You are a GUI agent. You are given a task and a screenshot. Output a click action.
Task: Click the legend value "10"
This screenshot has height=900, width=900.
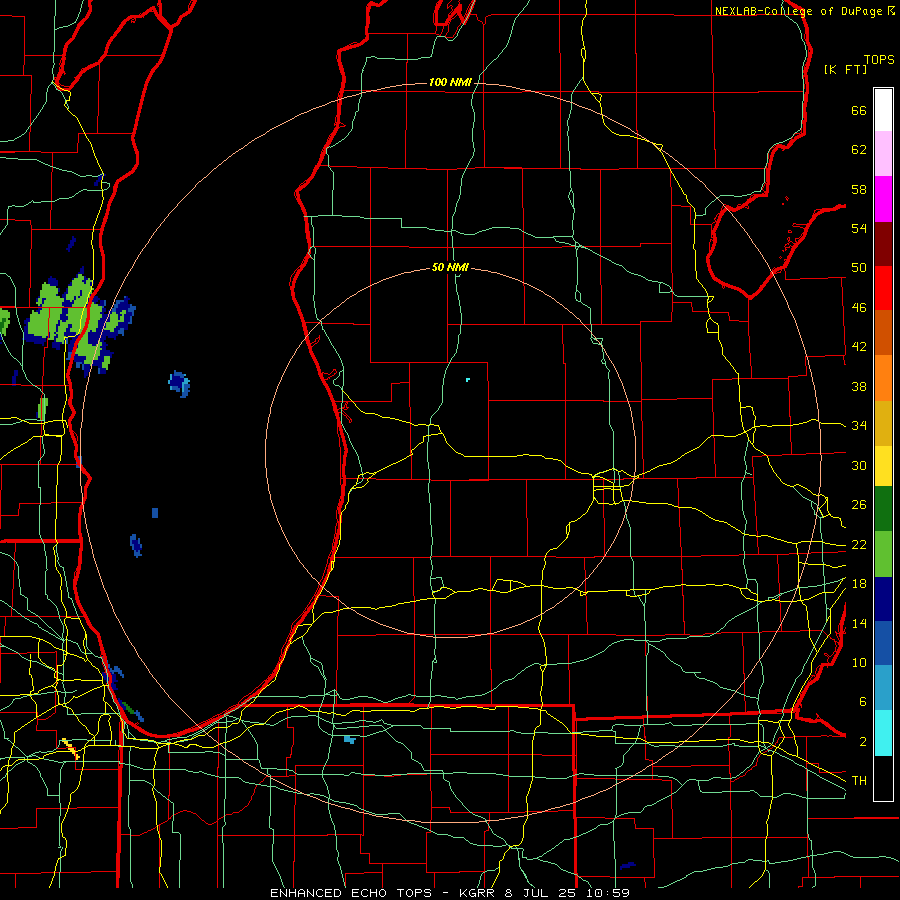pos(859,662)
